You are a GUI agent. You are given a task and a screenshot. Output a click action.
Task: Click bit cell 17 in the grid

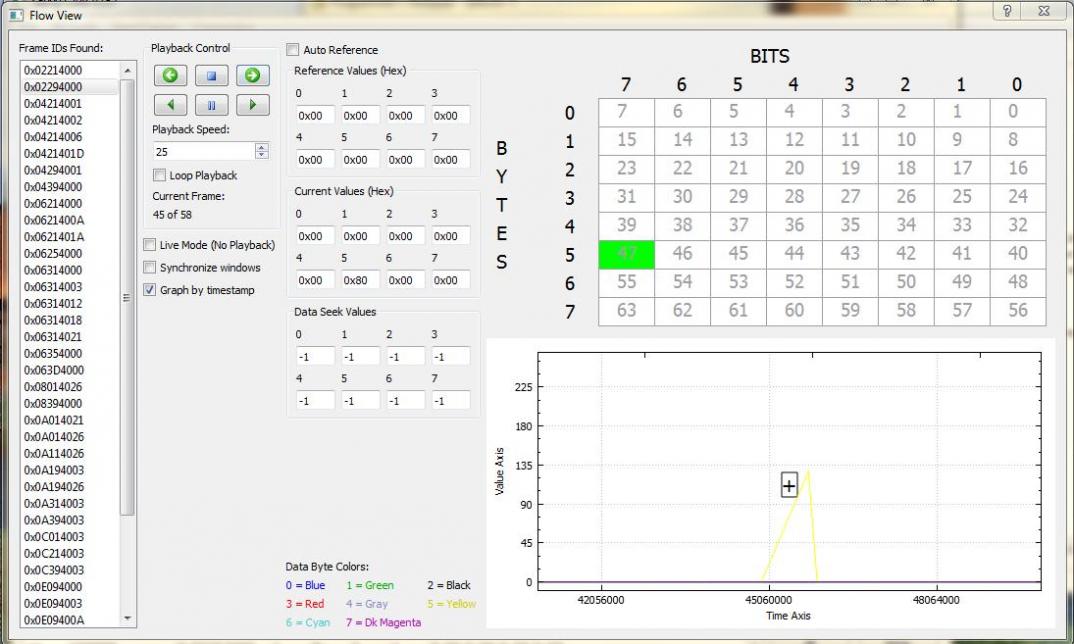pos(962,169)
